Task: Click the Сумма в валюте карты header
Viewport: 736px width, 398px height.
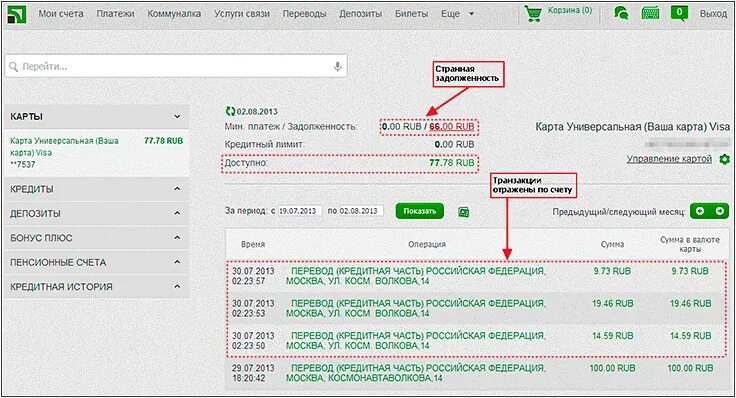Action: 690,244
